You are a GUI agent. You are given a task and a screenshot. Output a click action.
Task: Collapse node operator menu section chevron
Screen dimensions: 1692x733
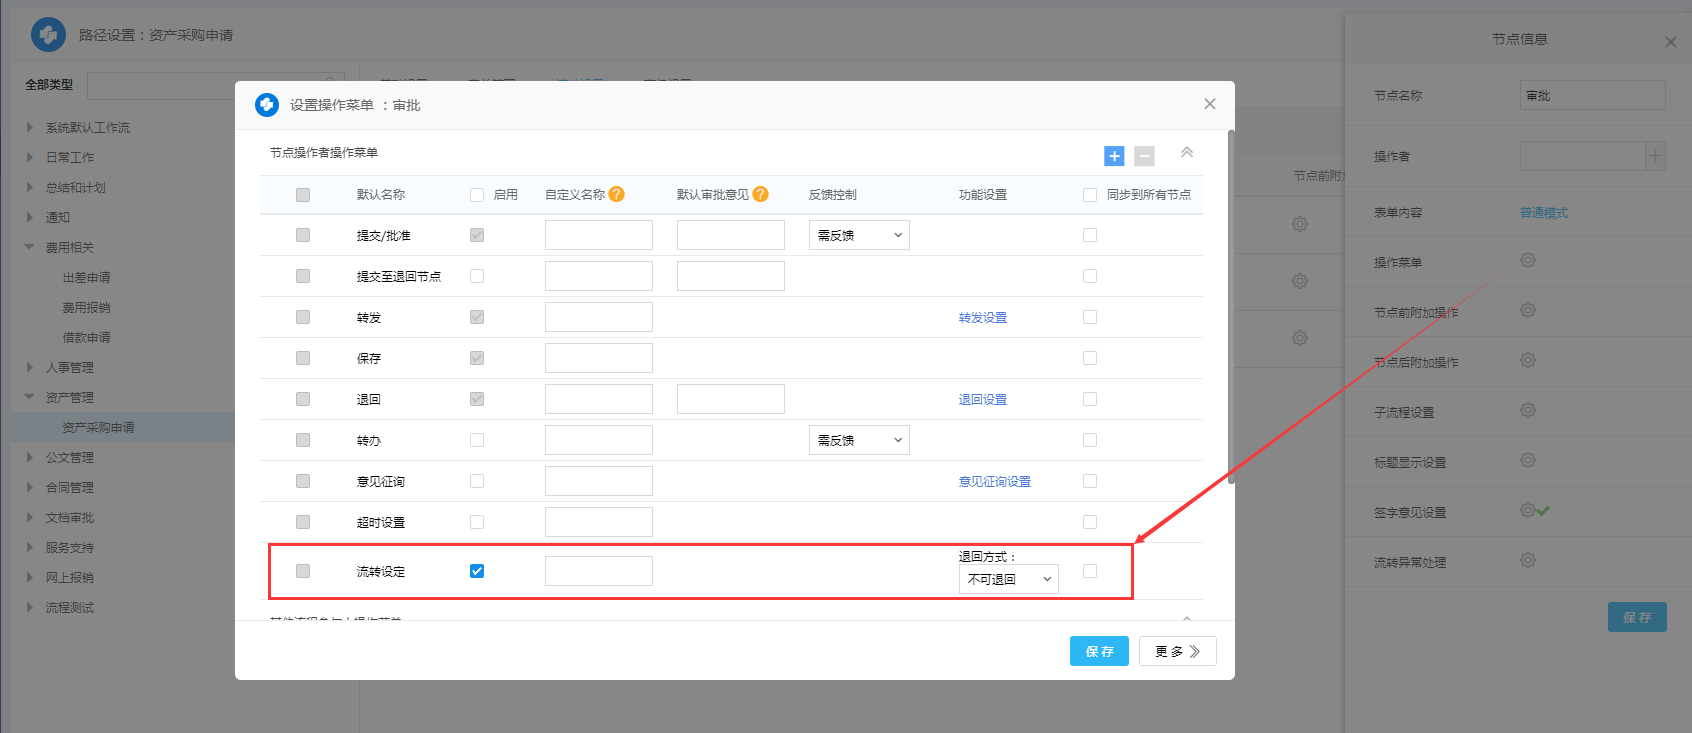tap(1187, 153)
